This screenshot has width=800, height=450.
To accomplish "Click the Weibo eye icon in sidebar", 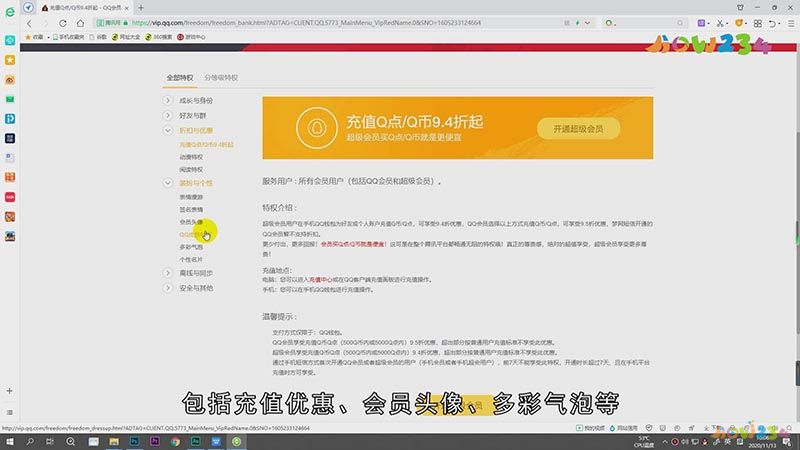I will click(x=10, y=80).
